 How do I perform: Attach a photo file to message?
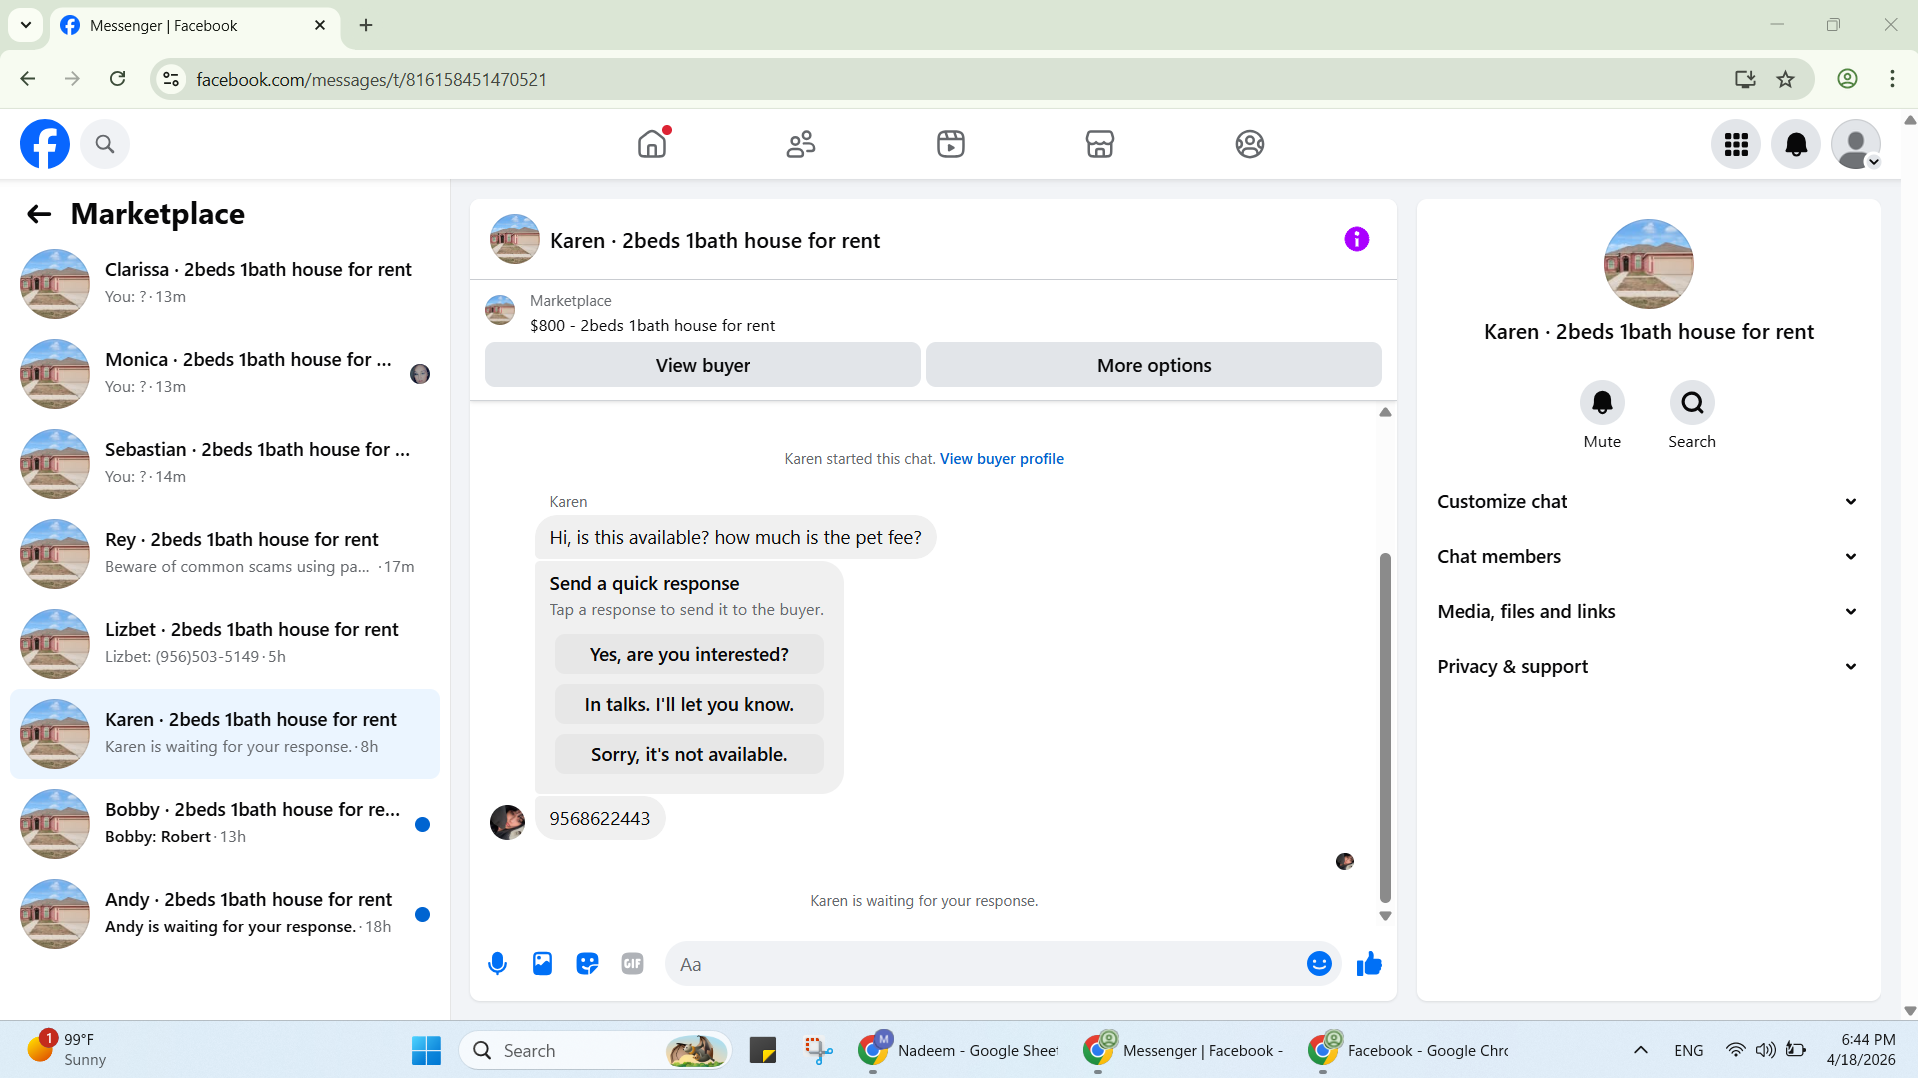(x=542, y=964)
